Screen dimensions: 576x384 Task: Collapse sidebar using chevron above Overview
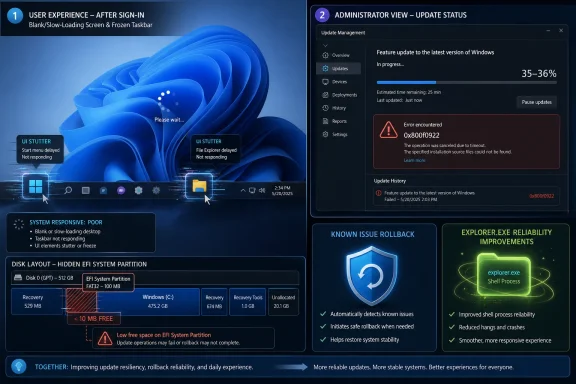point(325,46)
